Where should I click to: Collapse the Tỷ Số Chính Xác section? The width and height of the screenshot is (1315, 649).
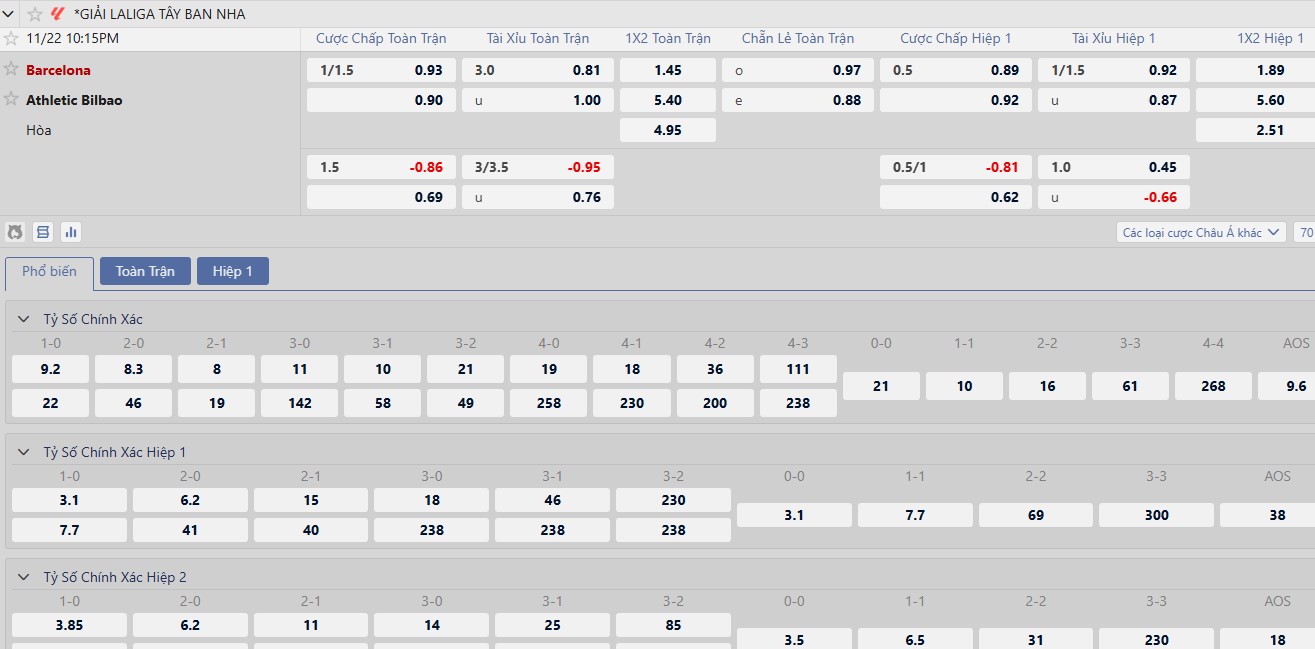(23, 319)
